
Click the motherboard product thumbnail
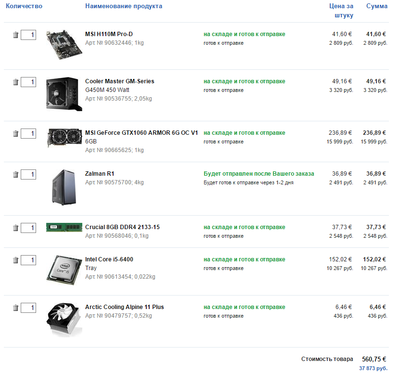pos(64,45)
